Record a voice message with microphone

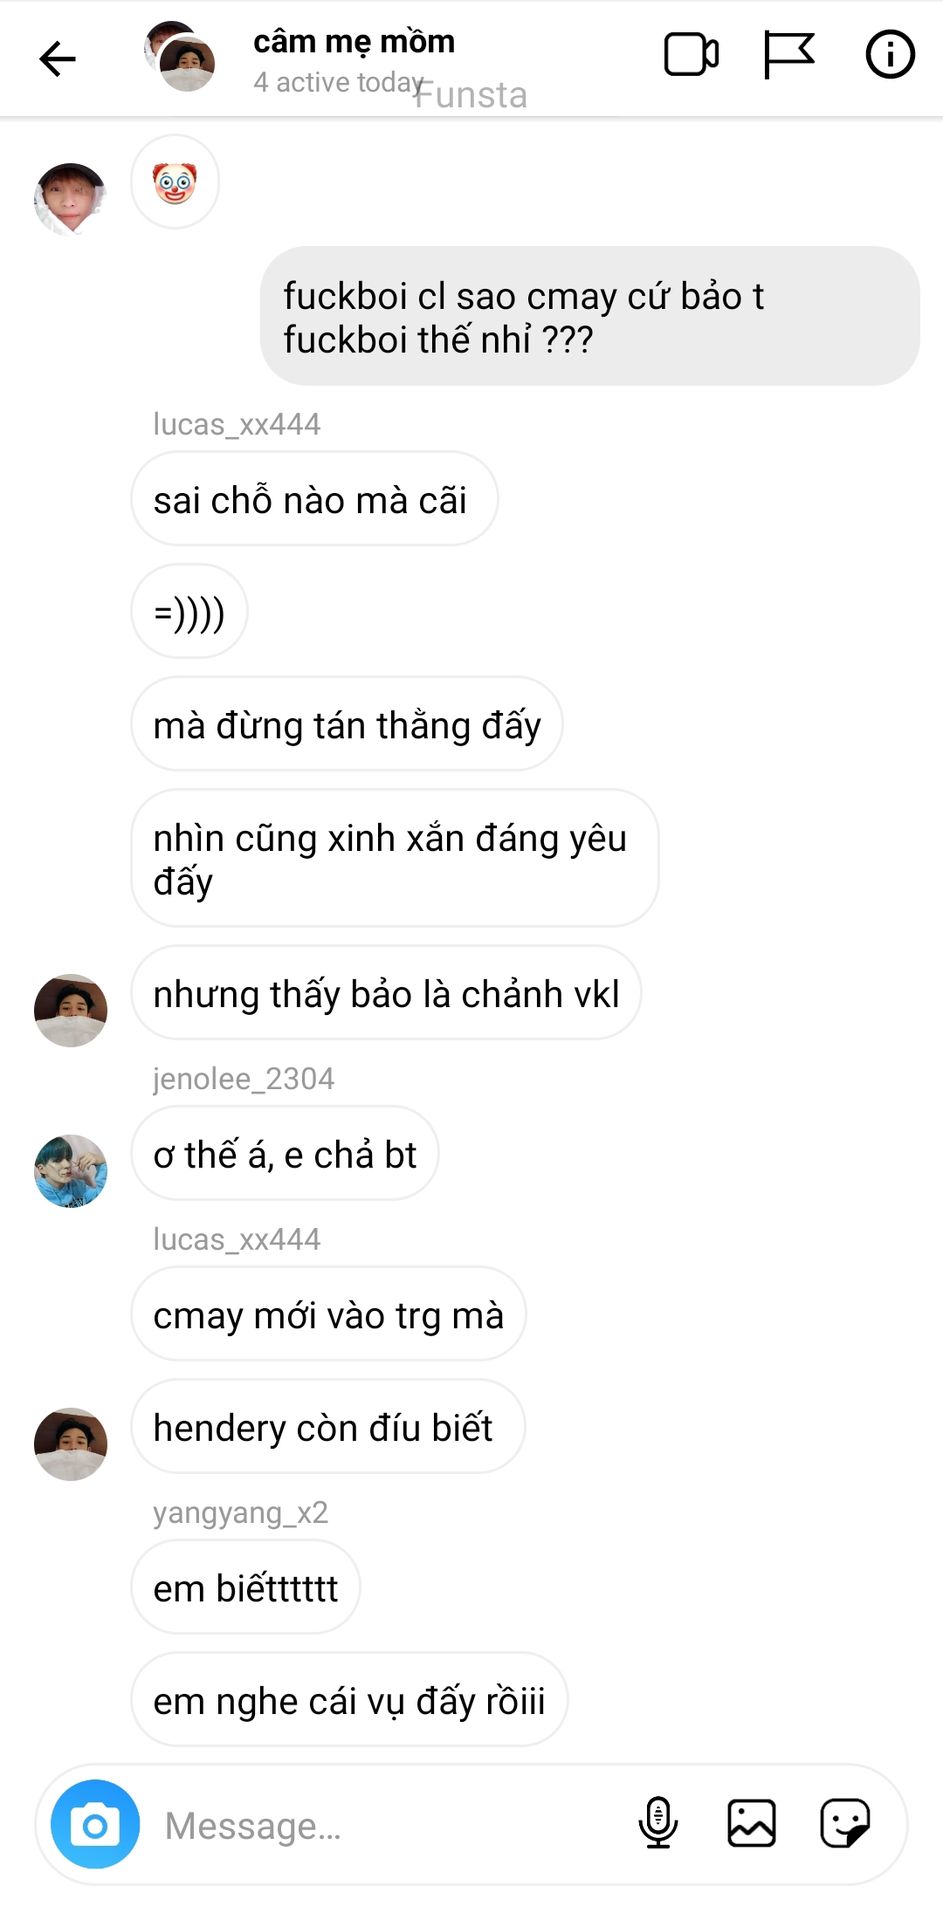click(x=657, y=1823)
